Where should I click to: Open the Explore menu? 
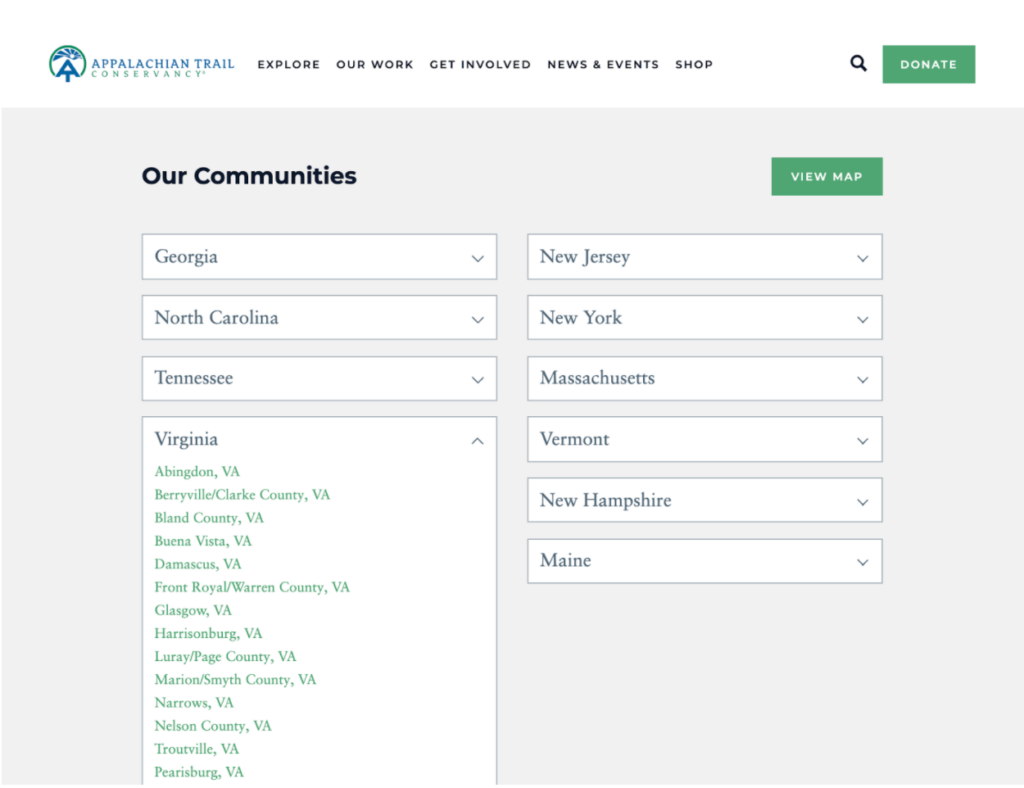click(289, 64)
